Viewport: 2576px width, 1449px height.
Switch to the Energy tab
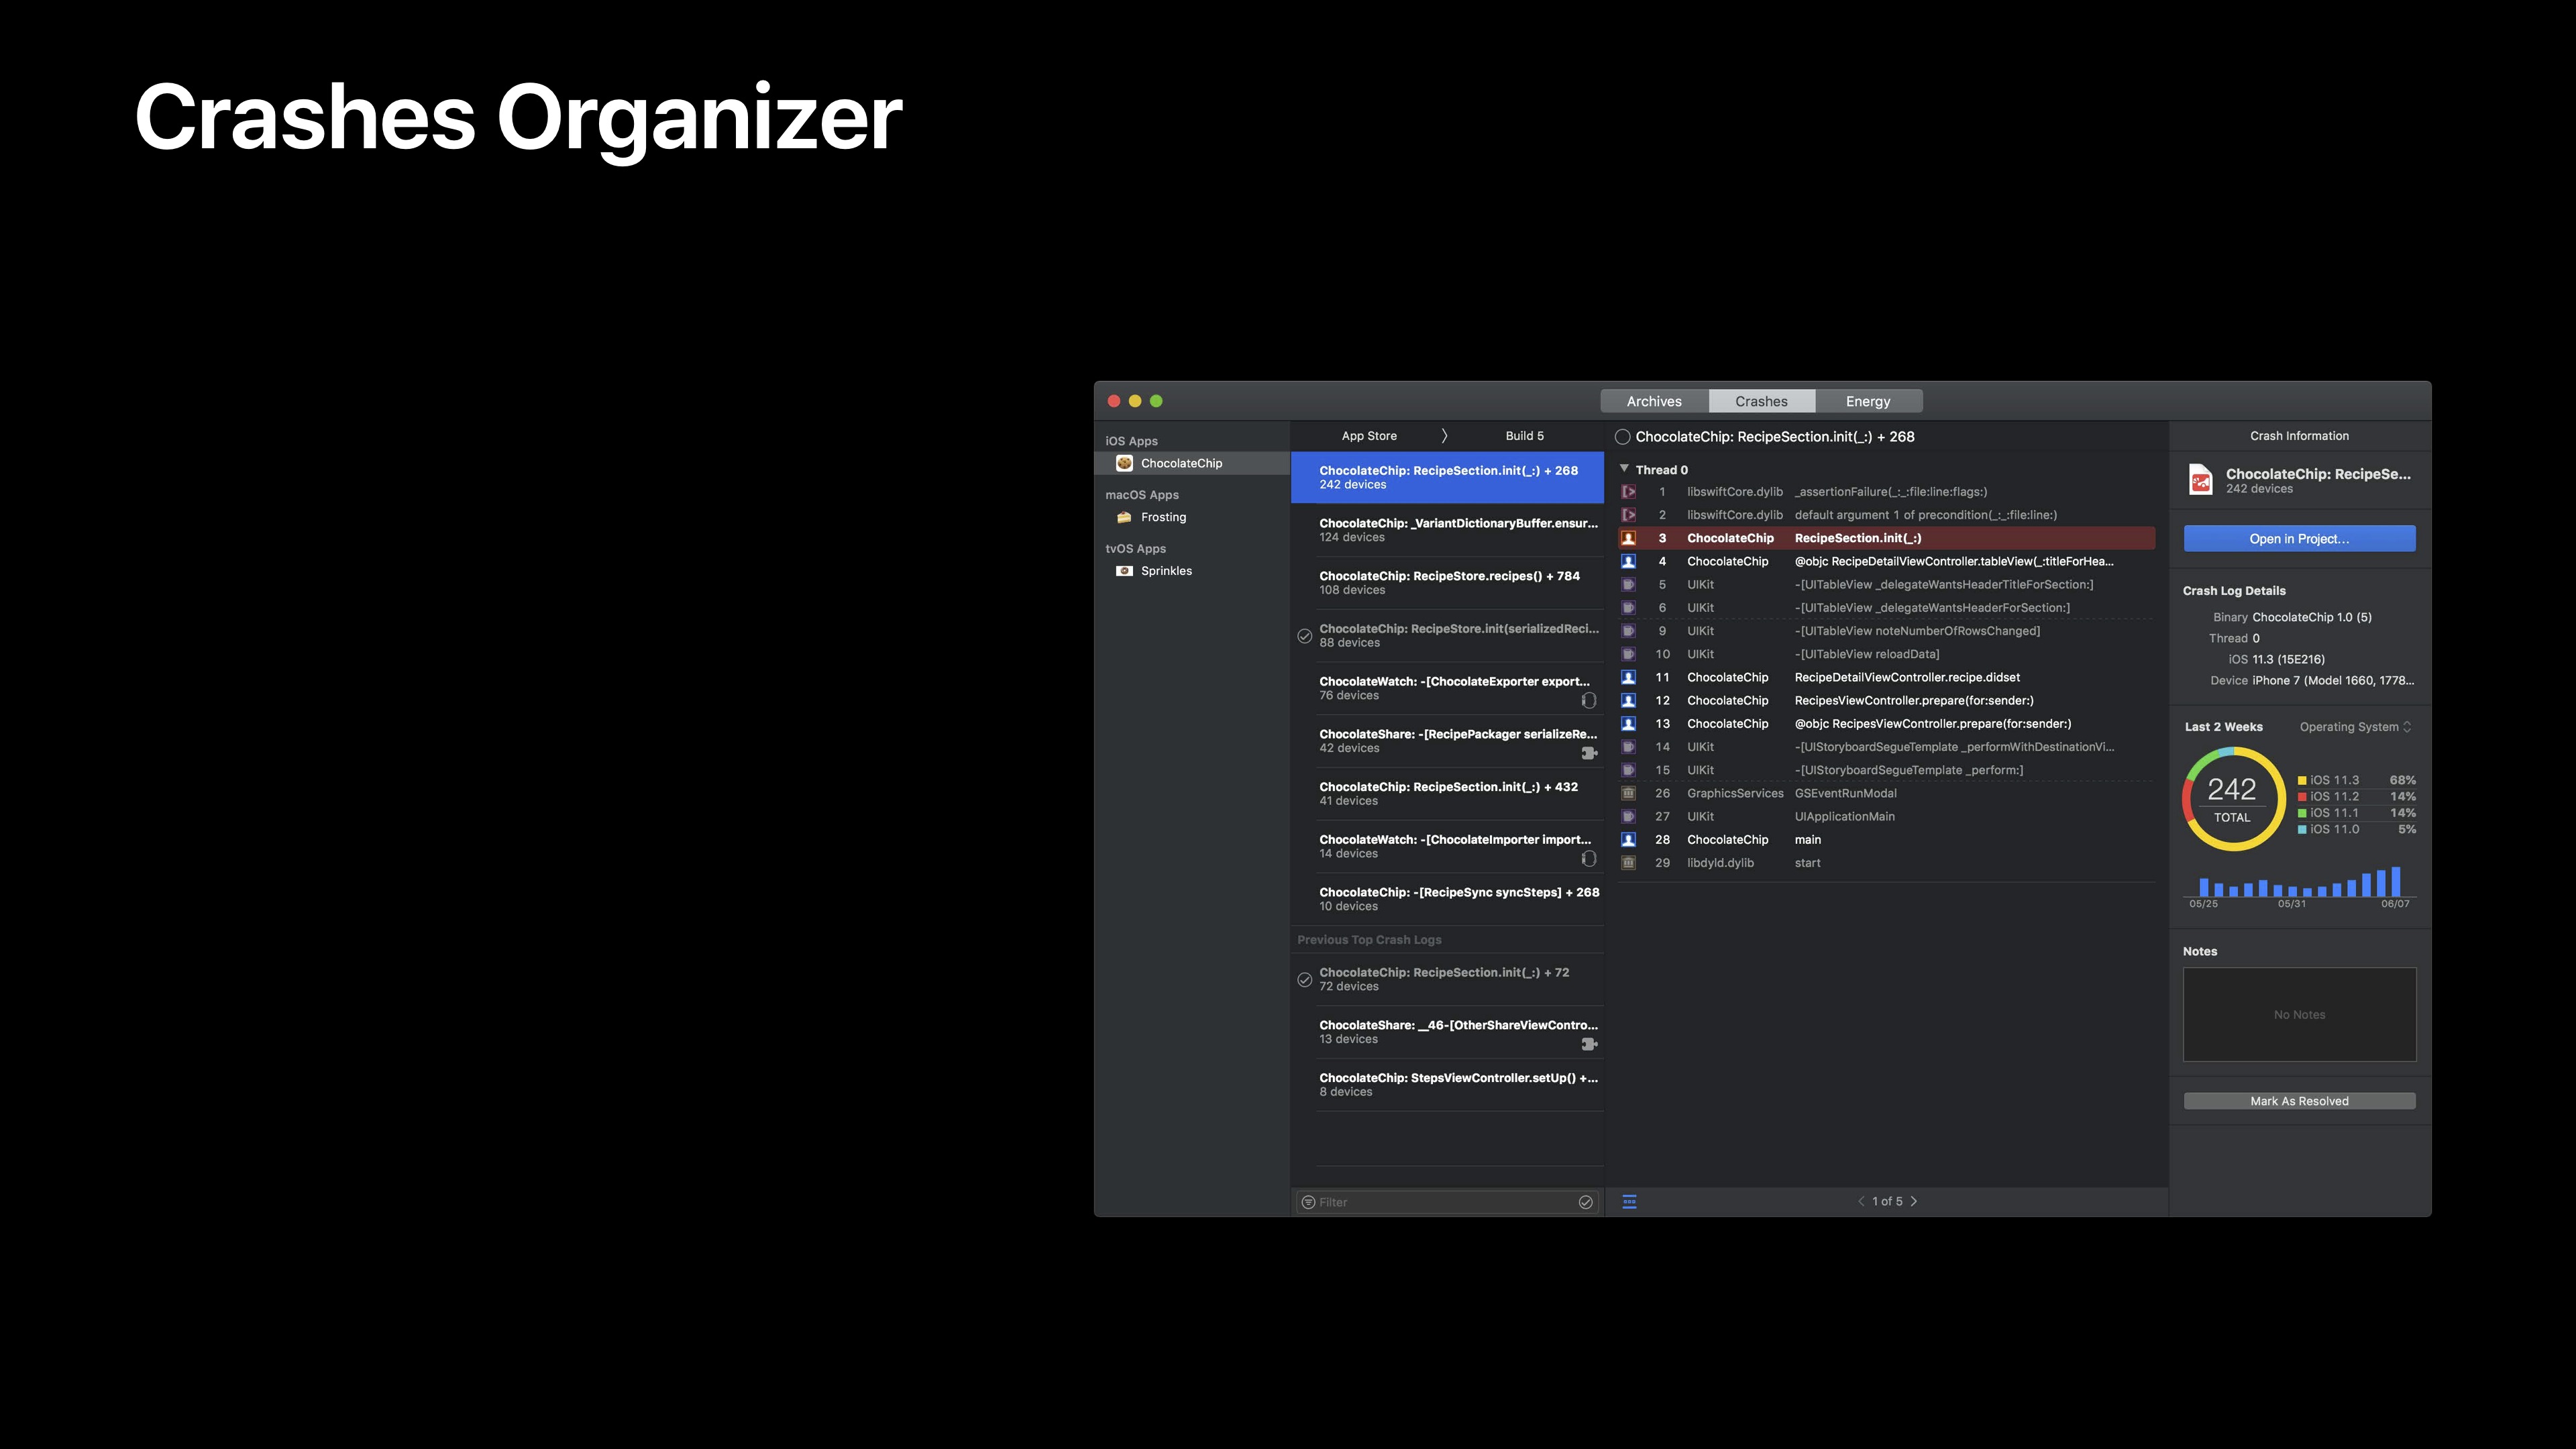click(1867, 401)
